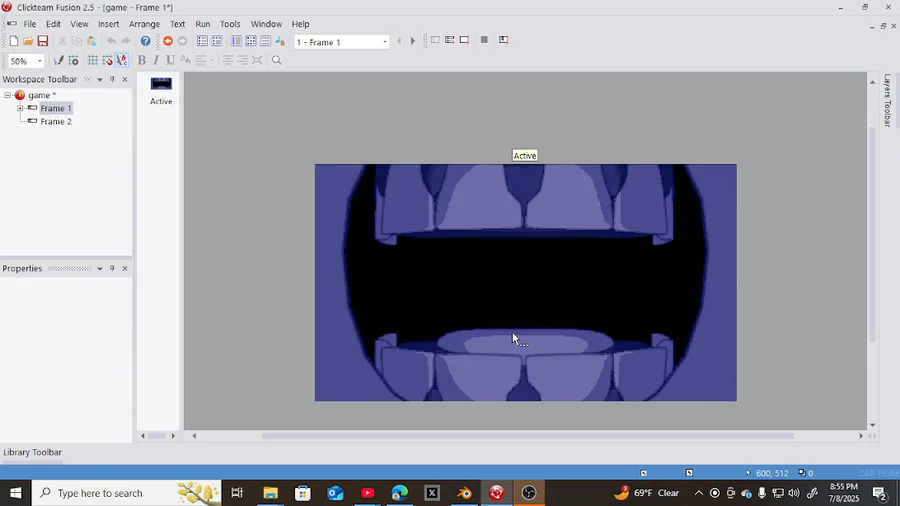This screenshot has height=506, width=900.
Task: Open the Window menu
Action: pyautogui.click(x=266, y=24)
